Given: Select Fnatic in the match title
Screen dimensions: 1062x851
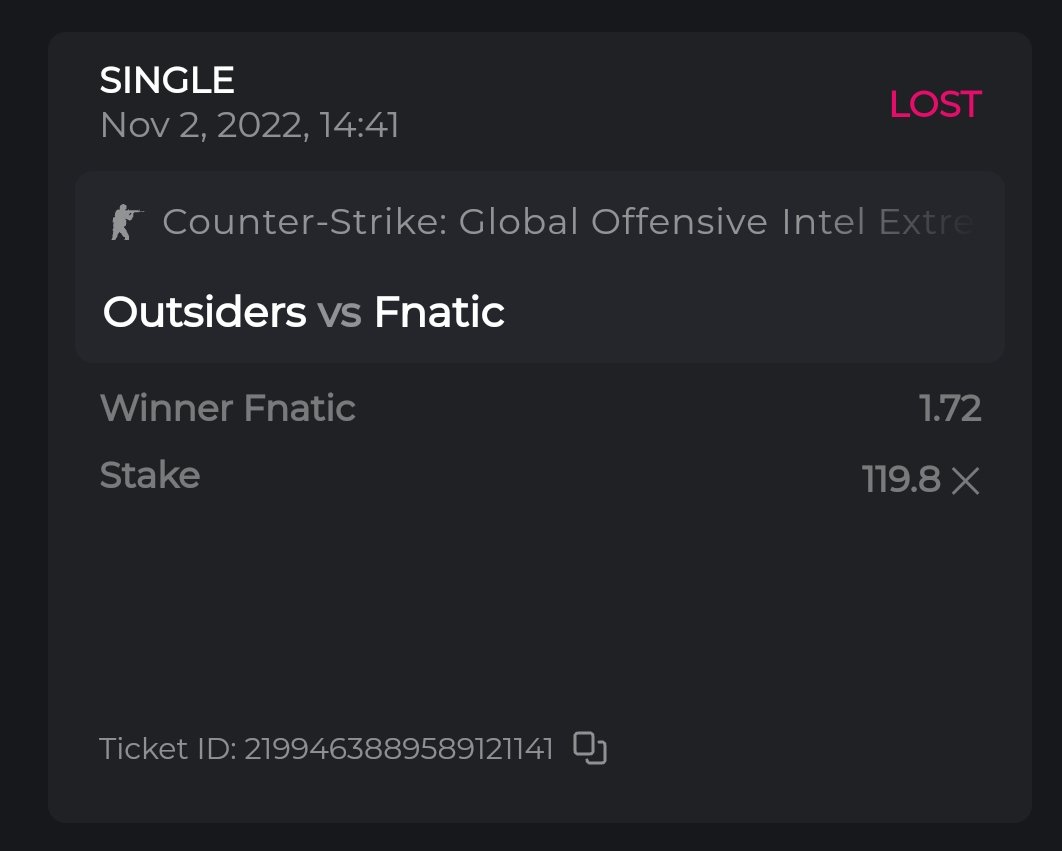Looking at the screenshot, I should pyautogui.click(x=439, y=313).
